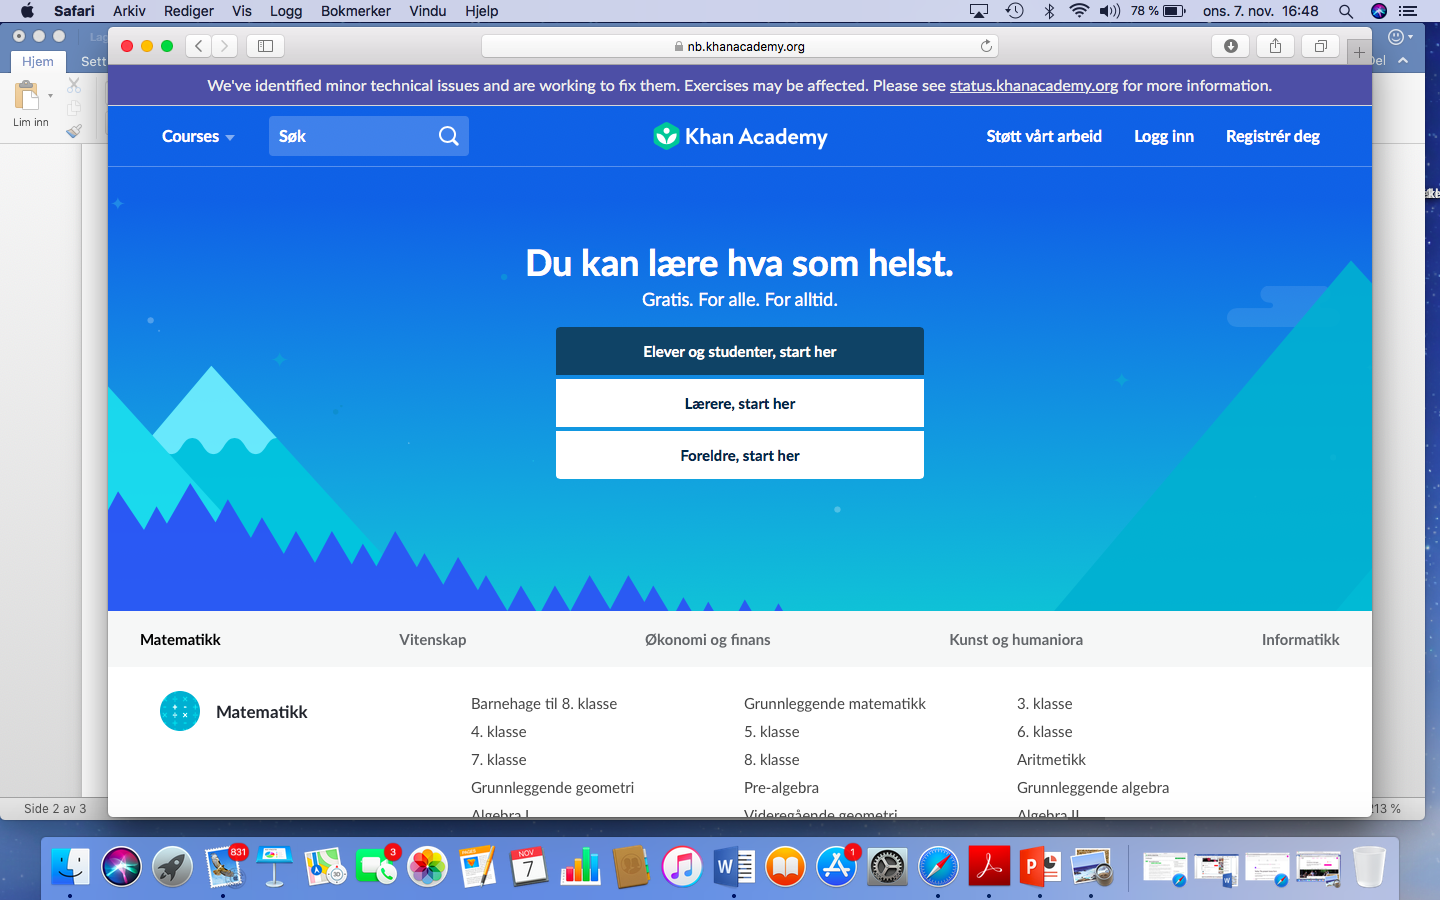Open FaceTime in the dock
The height and width of the screenshot is (900, 1440).
376,866
